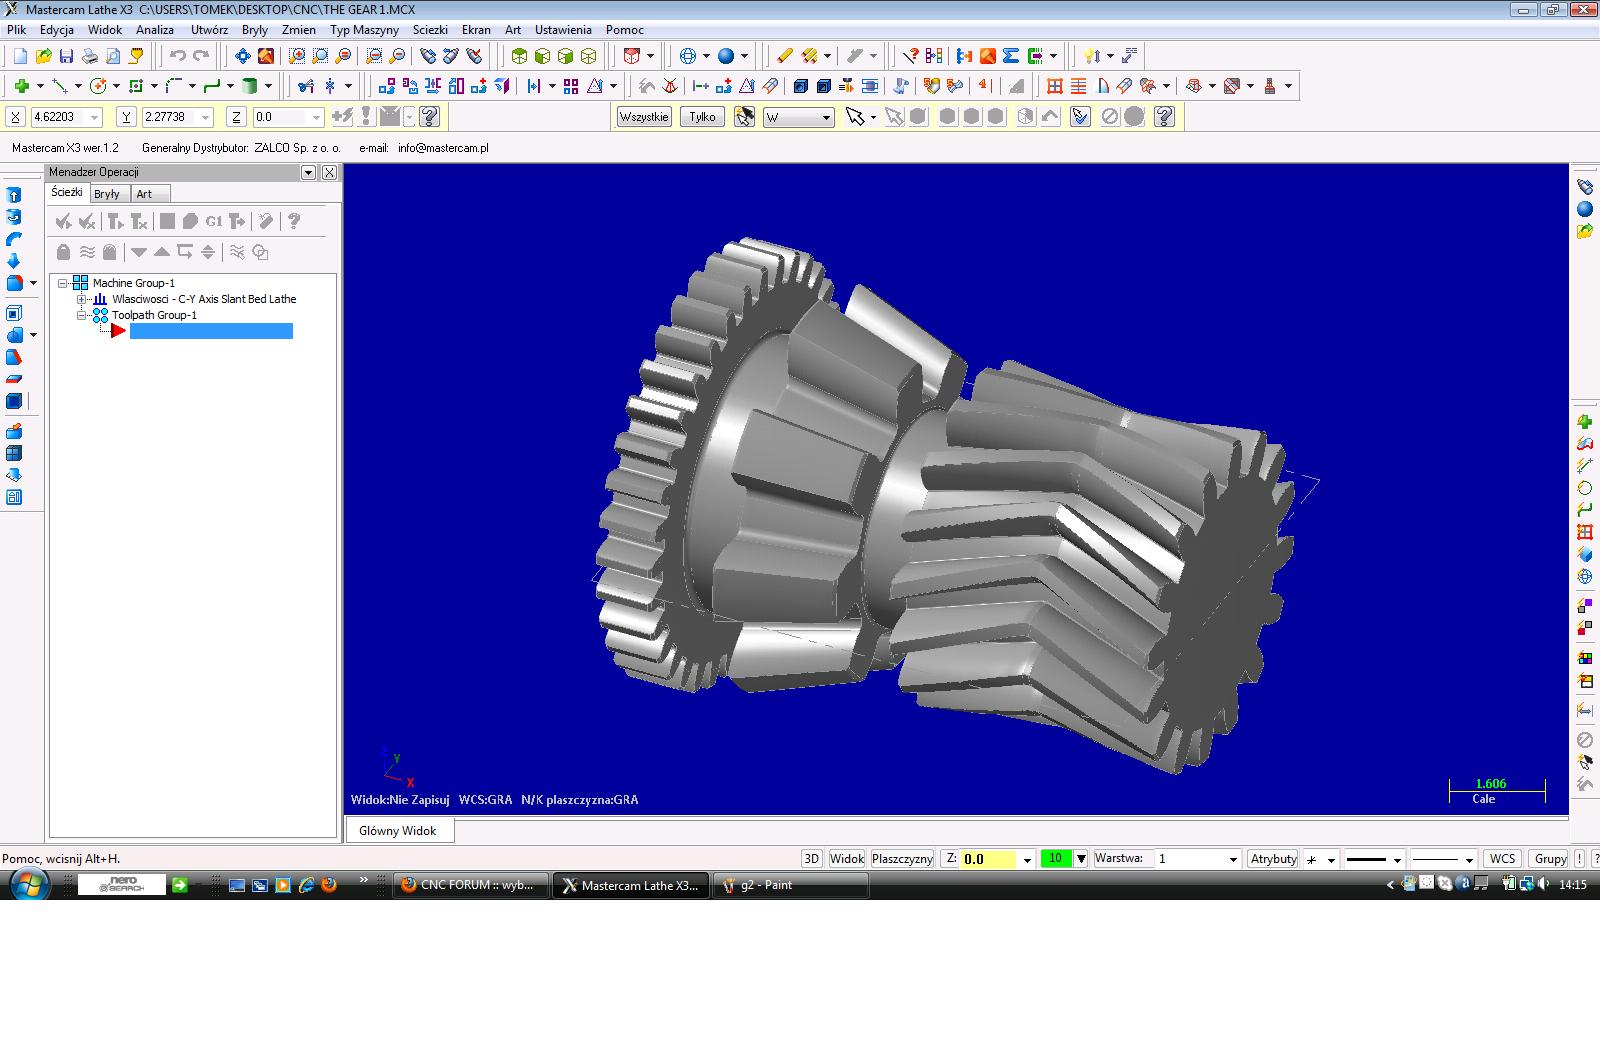This screenshot has width=1600, height=1056.
Task: Open the Analiza menu
Action: pos(155,30)
